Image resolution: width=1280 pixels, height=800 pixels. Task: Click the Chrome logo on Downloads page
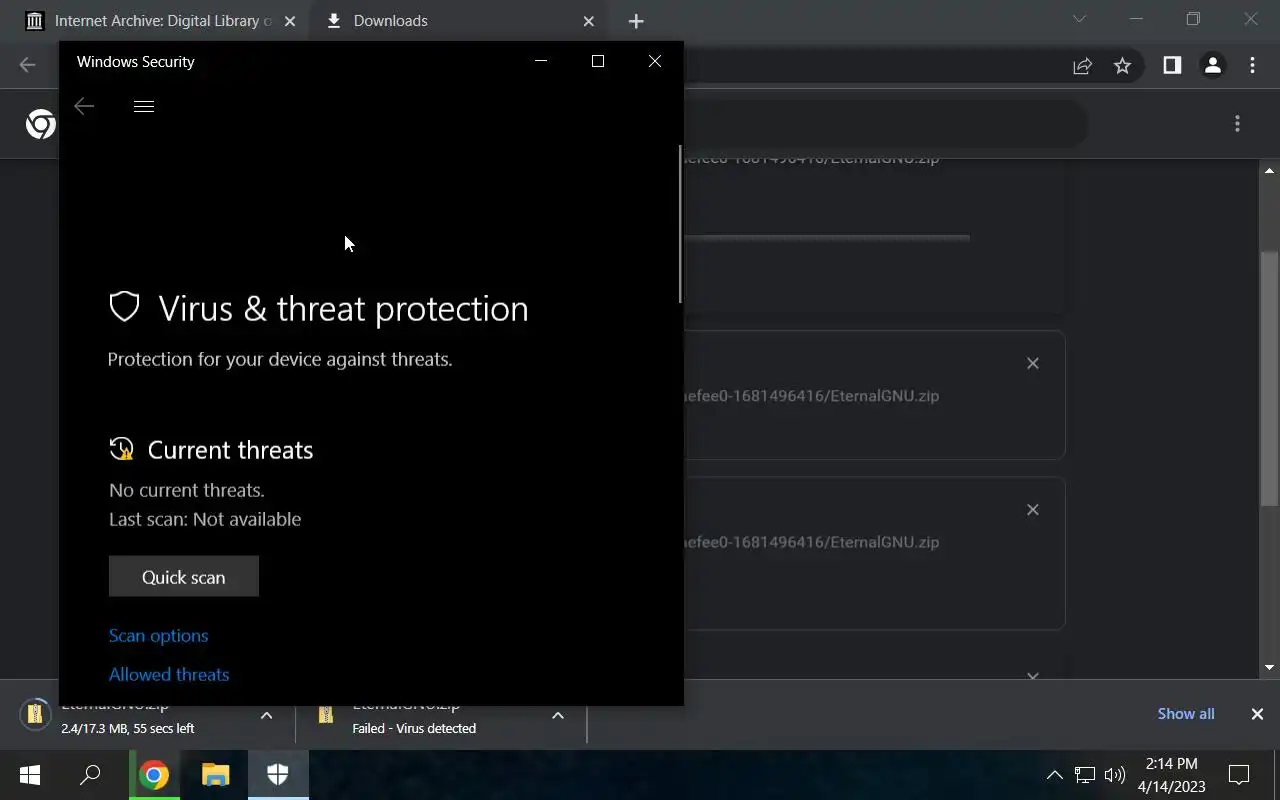coord(40,124)
